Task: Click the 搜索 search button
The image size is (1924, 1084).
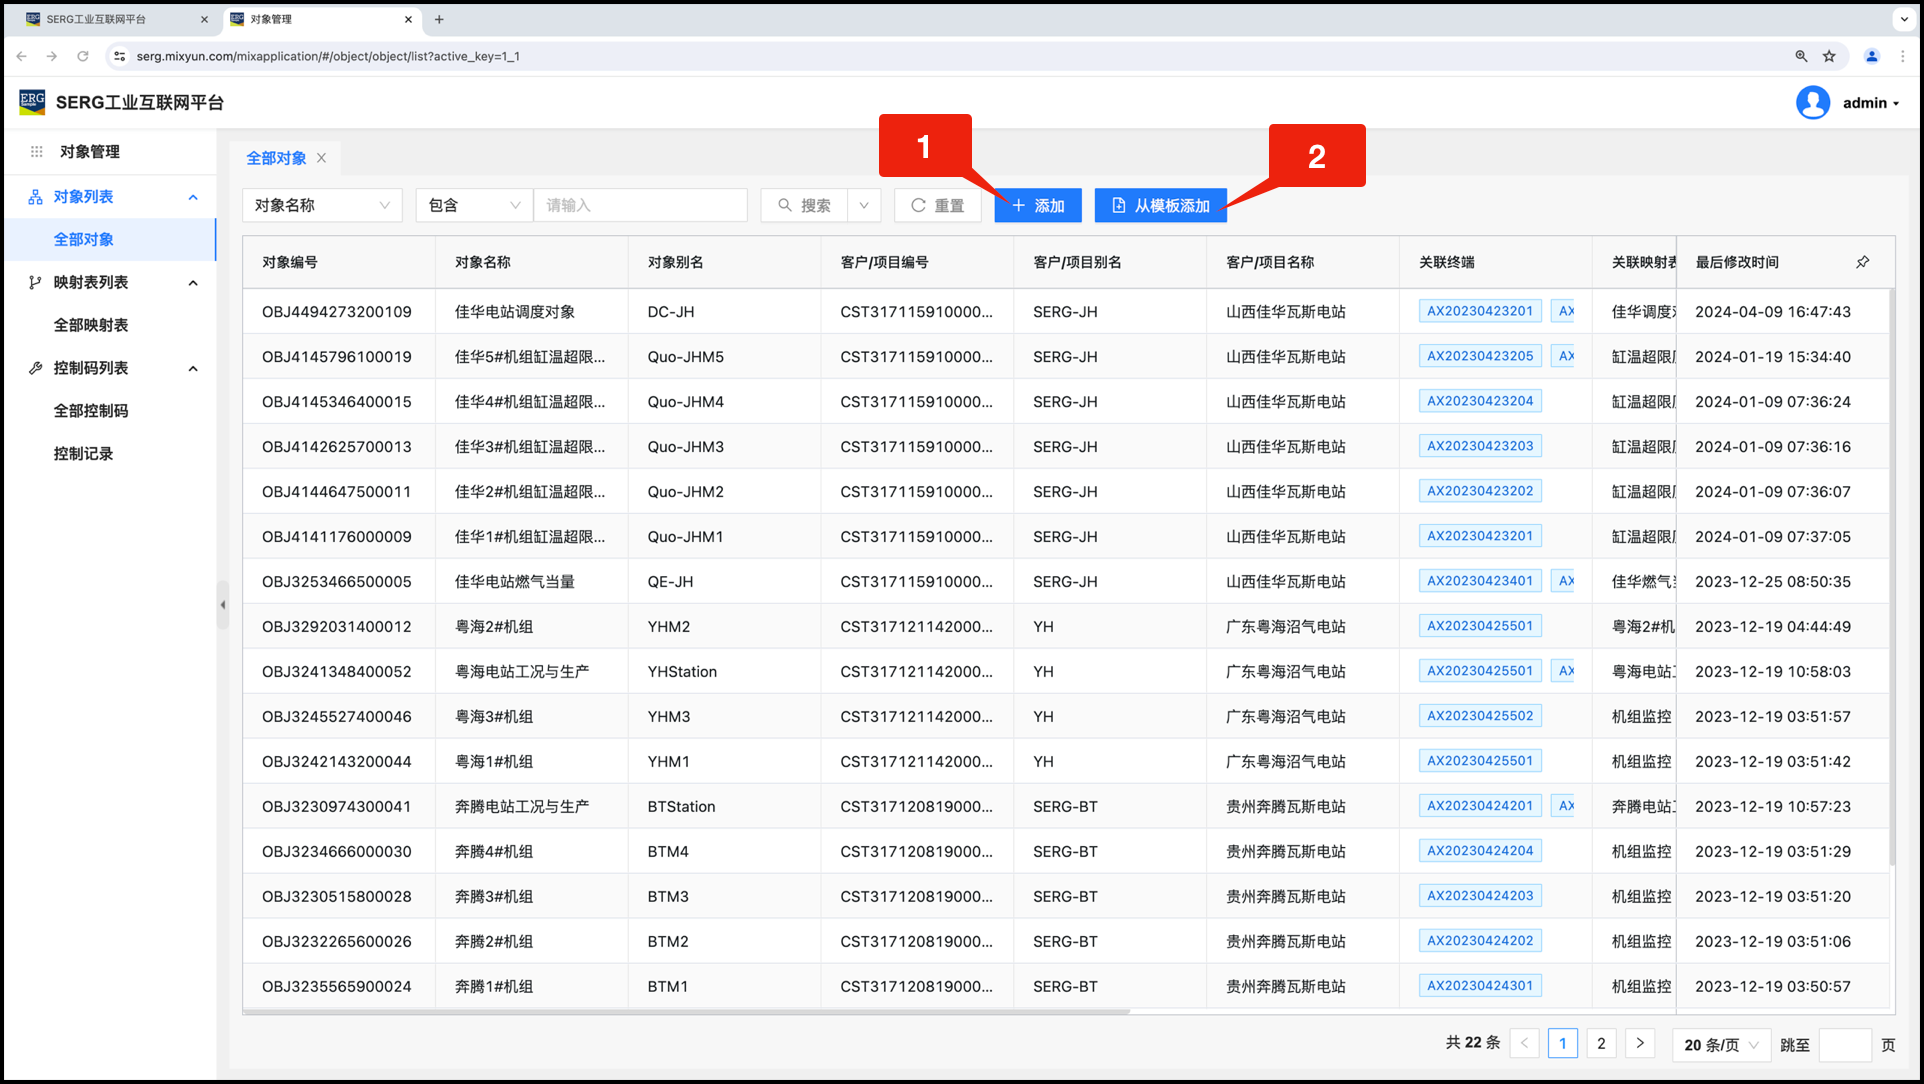Action: [x=805, y=205]
